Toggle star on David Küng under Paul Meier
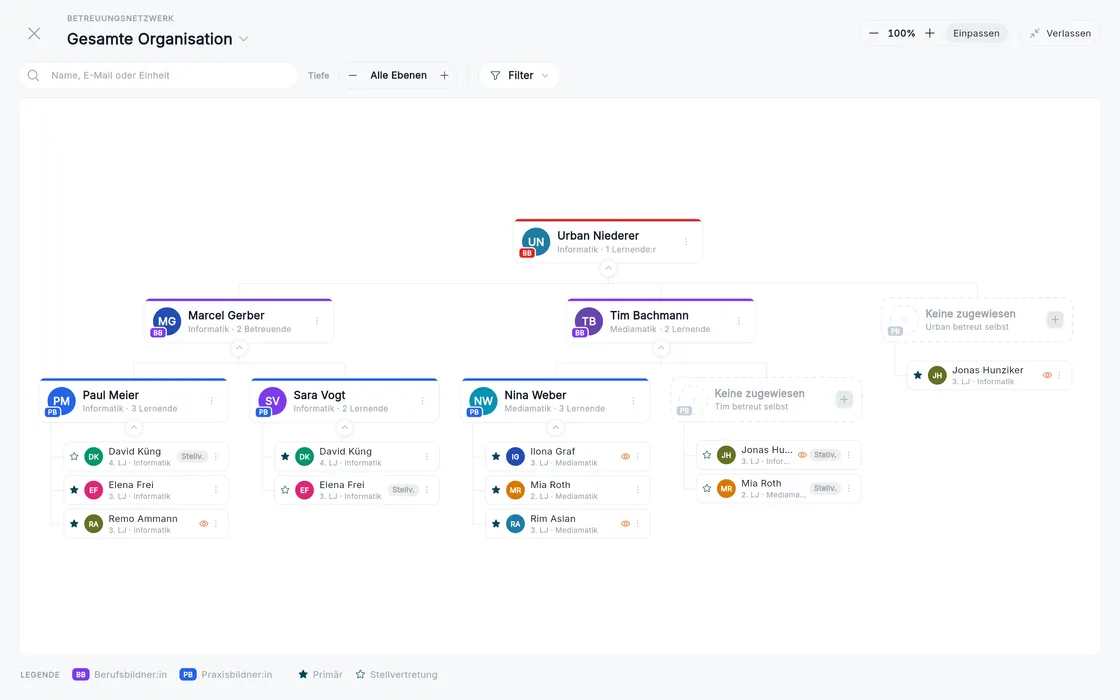 click(74, 456)
